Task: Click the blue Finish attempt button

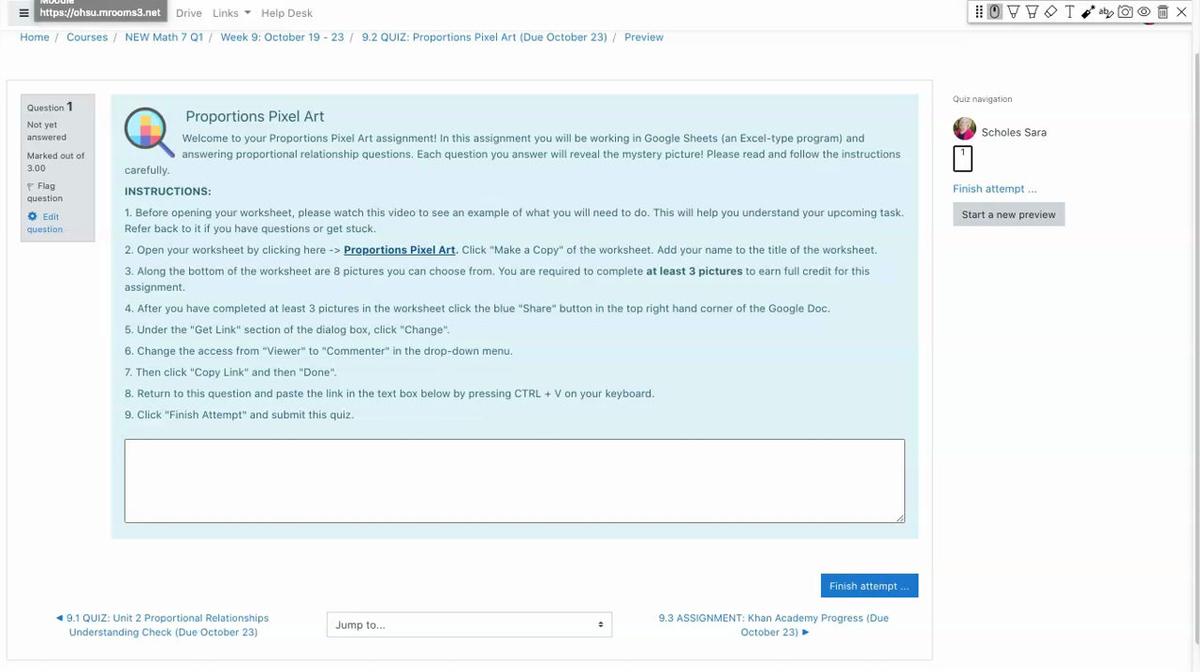Action: (868, 586)
